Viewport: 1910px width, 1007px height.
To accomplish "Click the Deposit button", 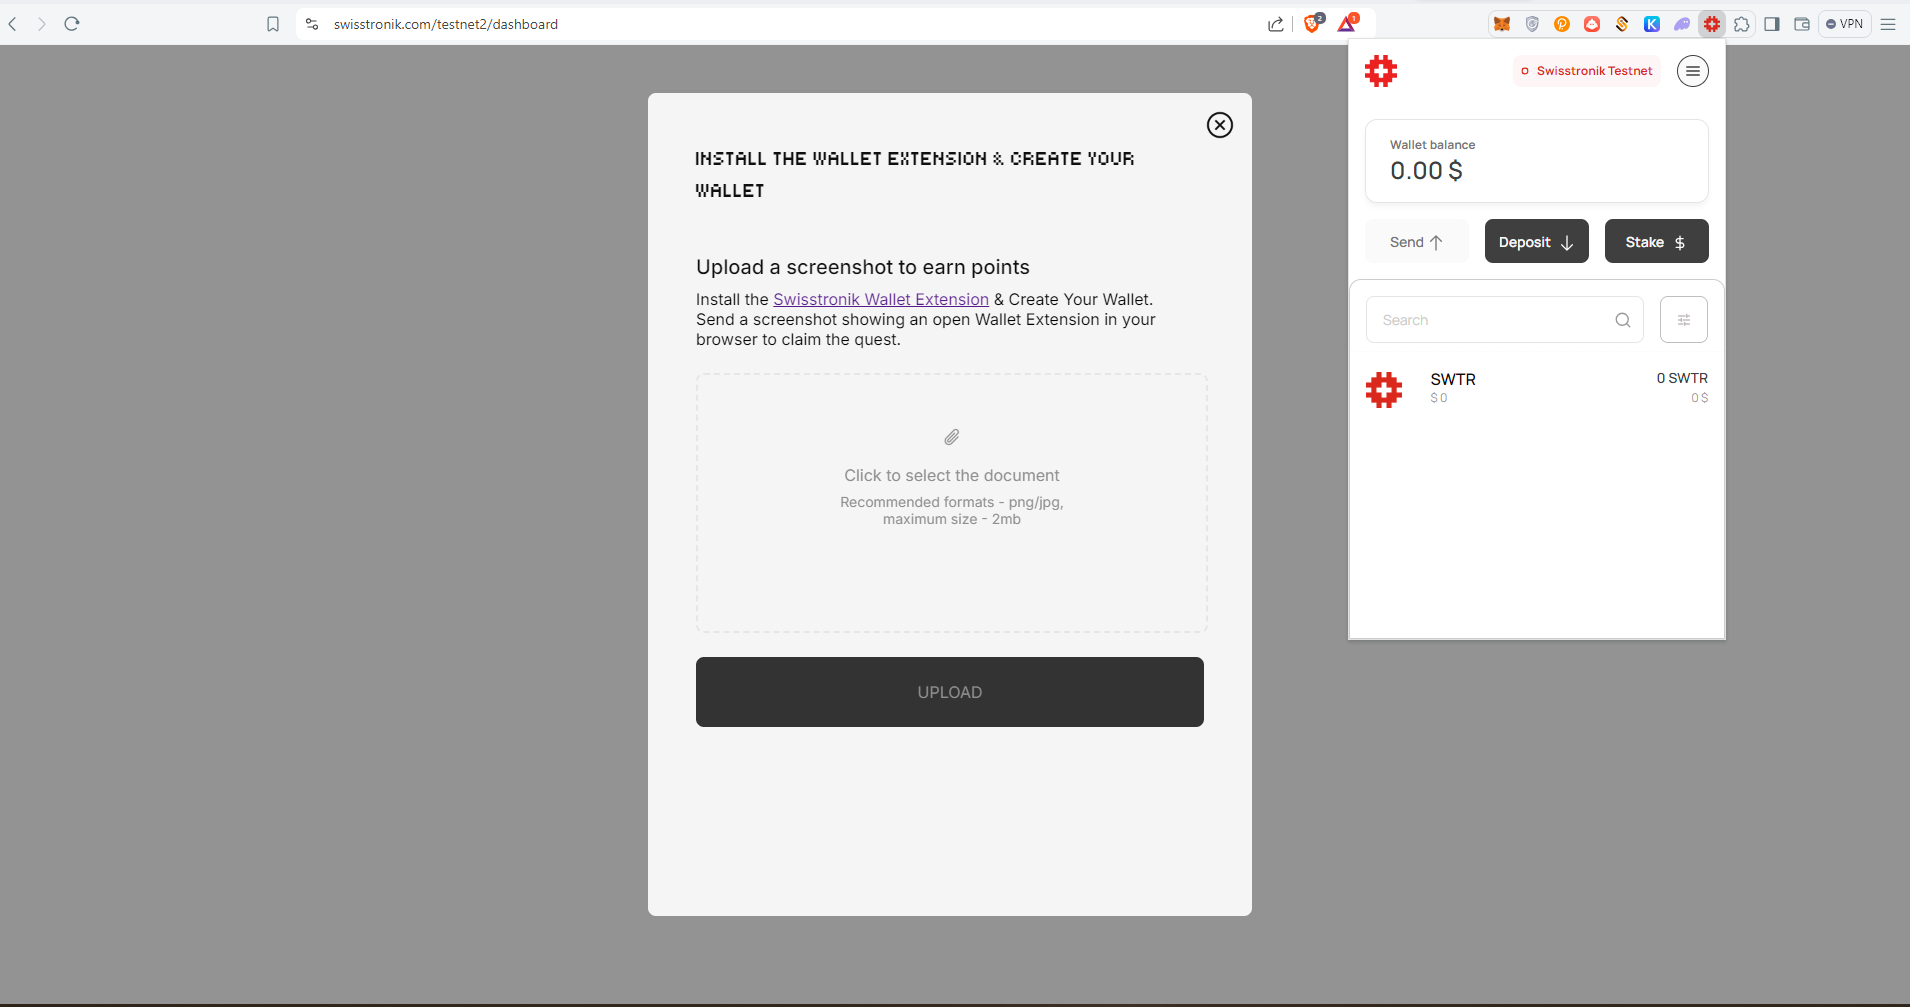I will point(1536,242).
